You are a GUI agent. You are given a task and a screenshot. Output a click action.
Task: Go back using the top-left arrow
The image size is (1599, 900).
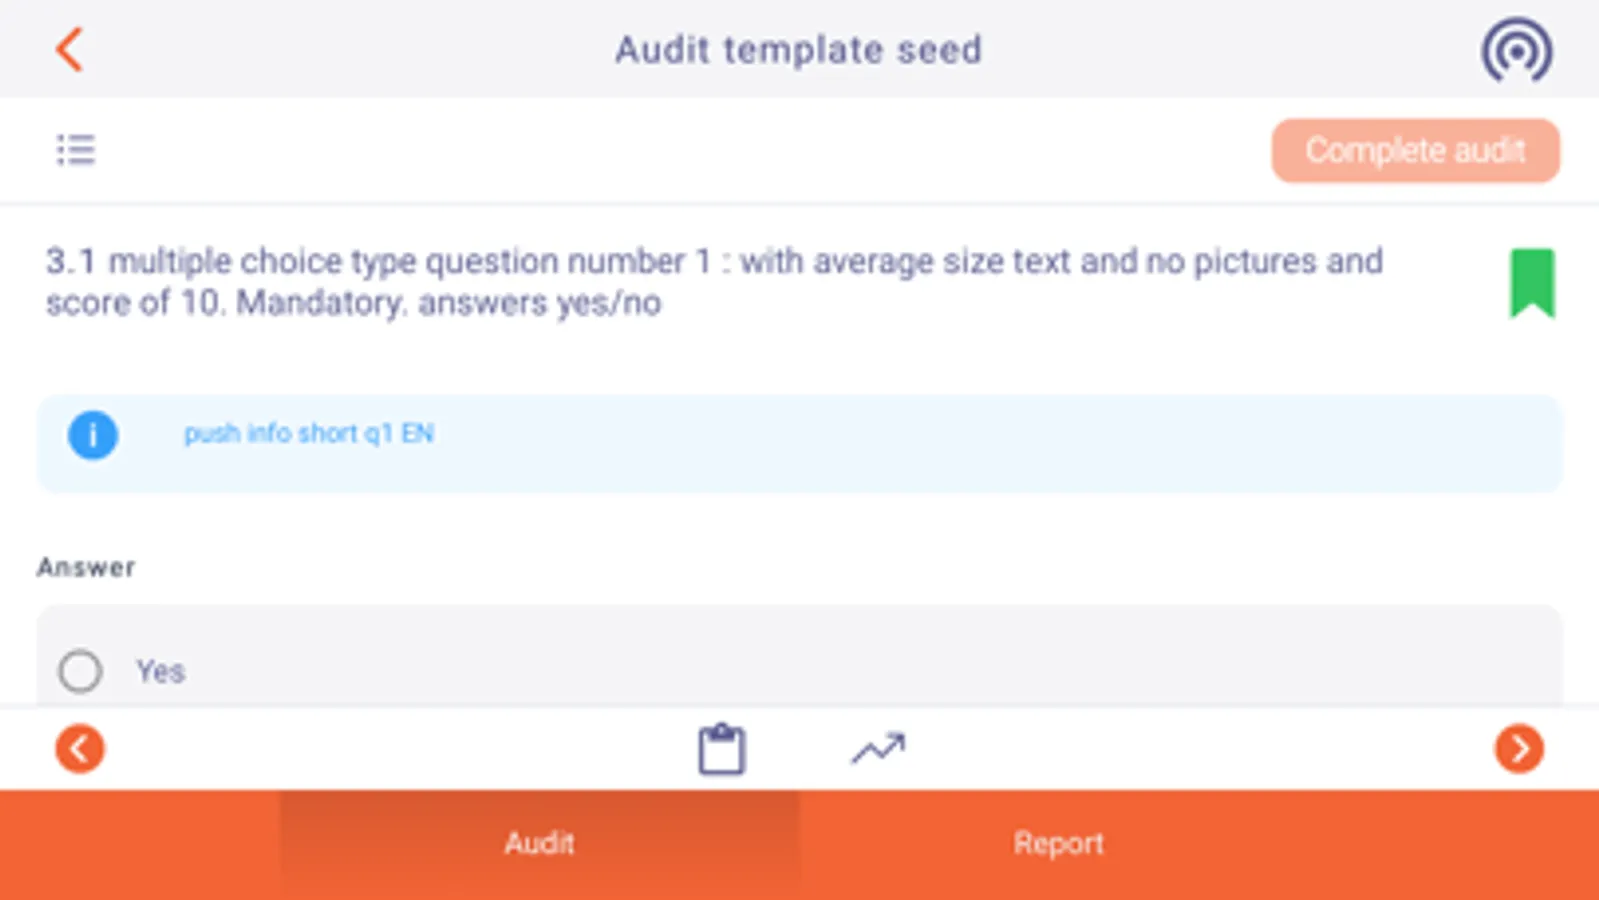(x=69, y=49)
